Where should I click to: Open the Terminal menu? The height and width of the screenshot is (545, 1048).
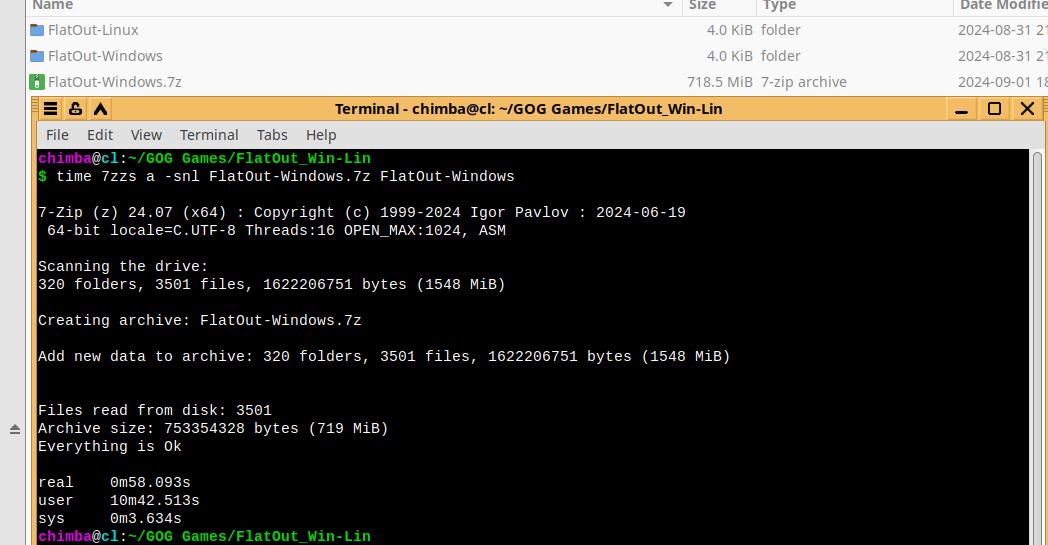(x=209, y=135)
